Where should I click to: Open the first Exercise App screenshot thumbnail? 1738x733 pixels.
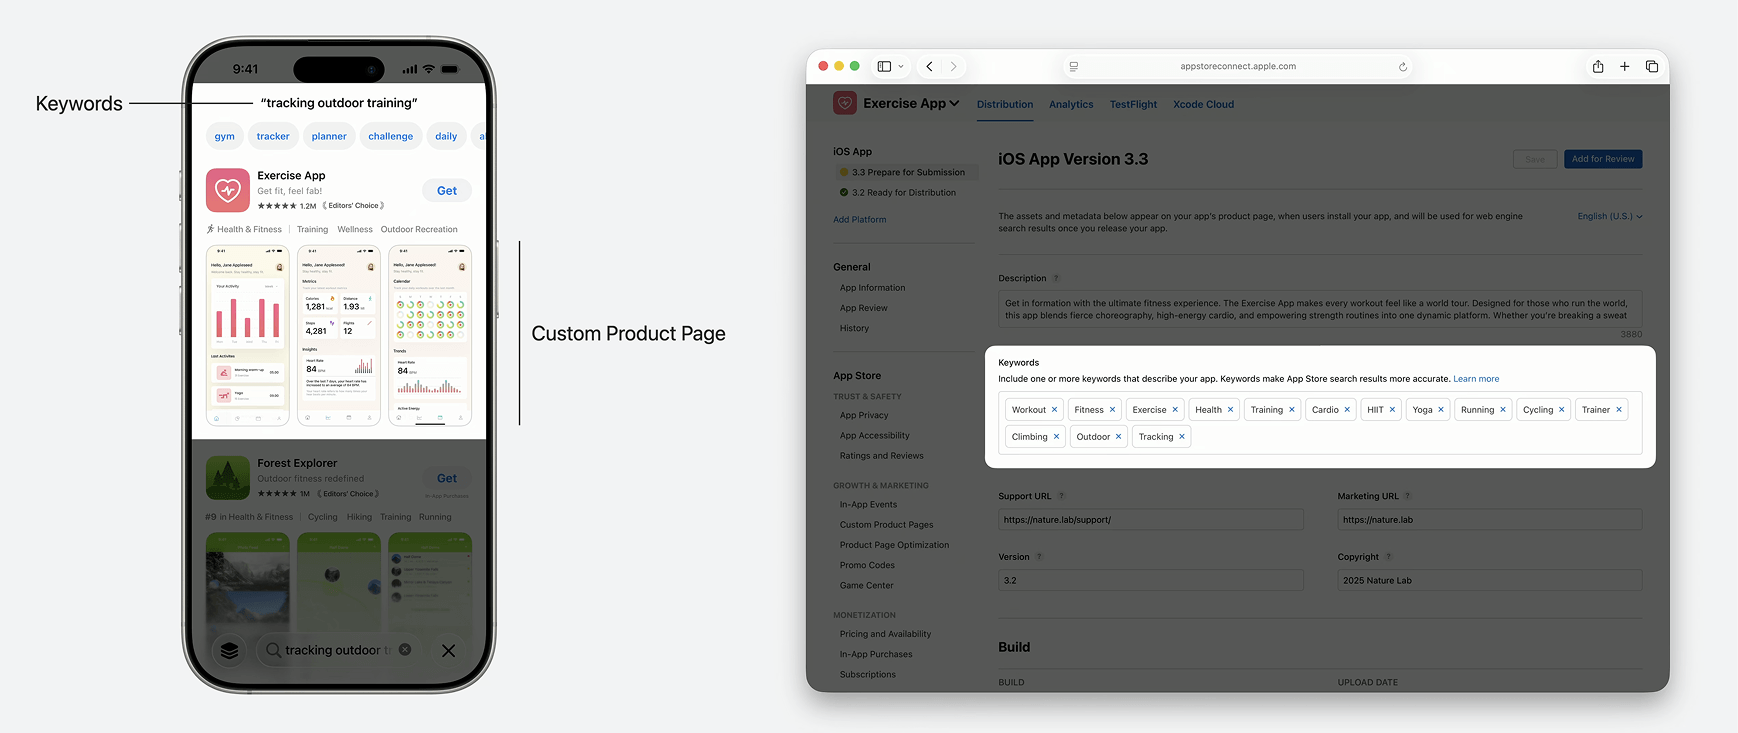point(248,335)
